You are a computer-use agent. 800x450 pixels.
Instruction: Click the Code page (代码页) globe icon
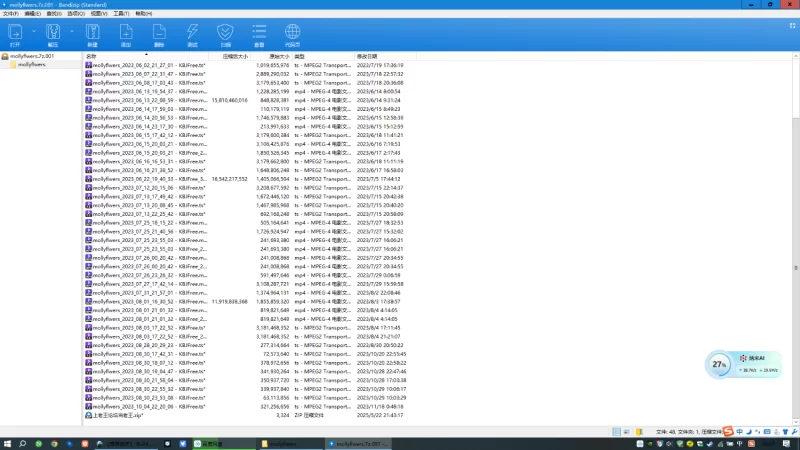(x=292, y=34)
